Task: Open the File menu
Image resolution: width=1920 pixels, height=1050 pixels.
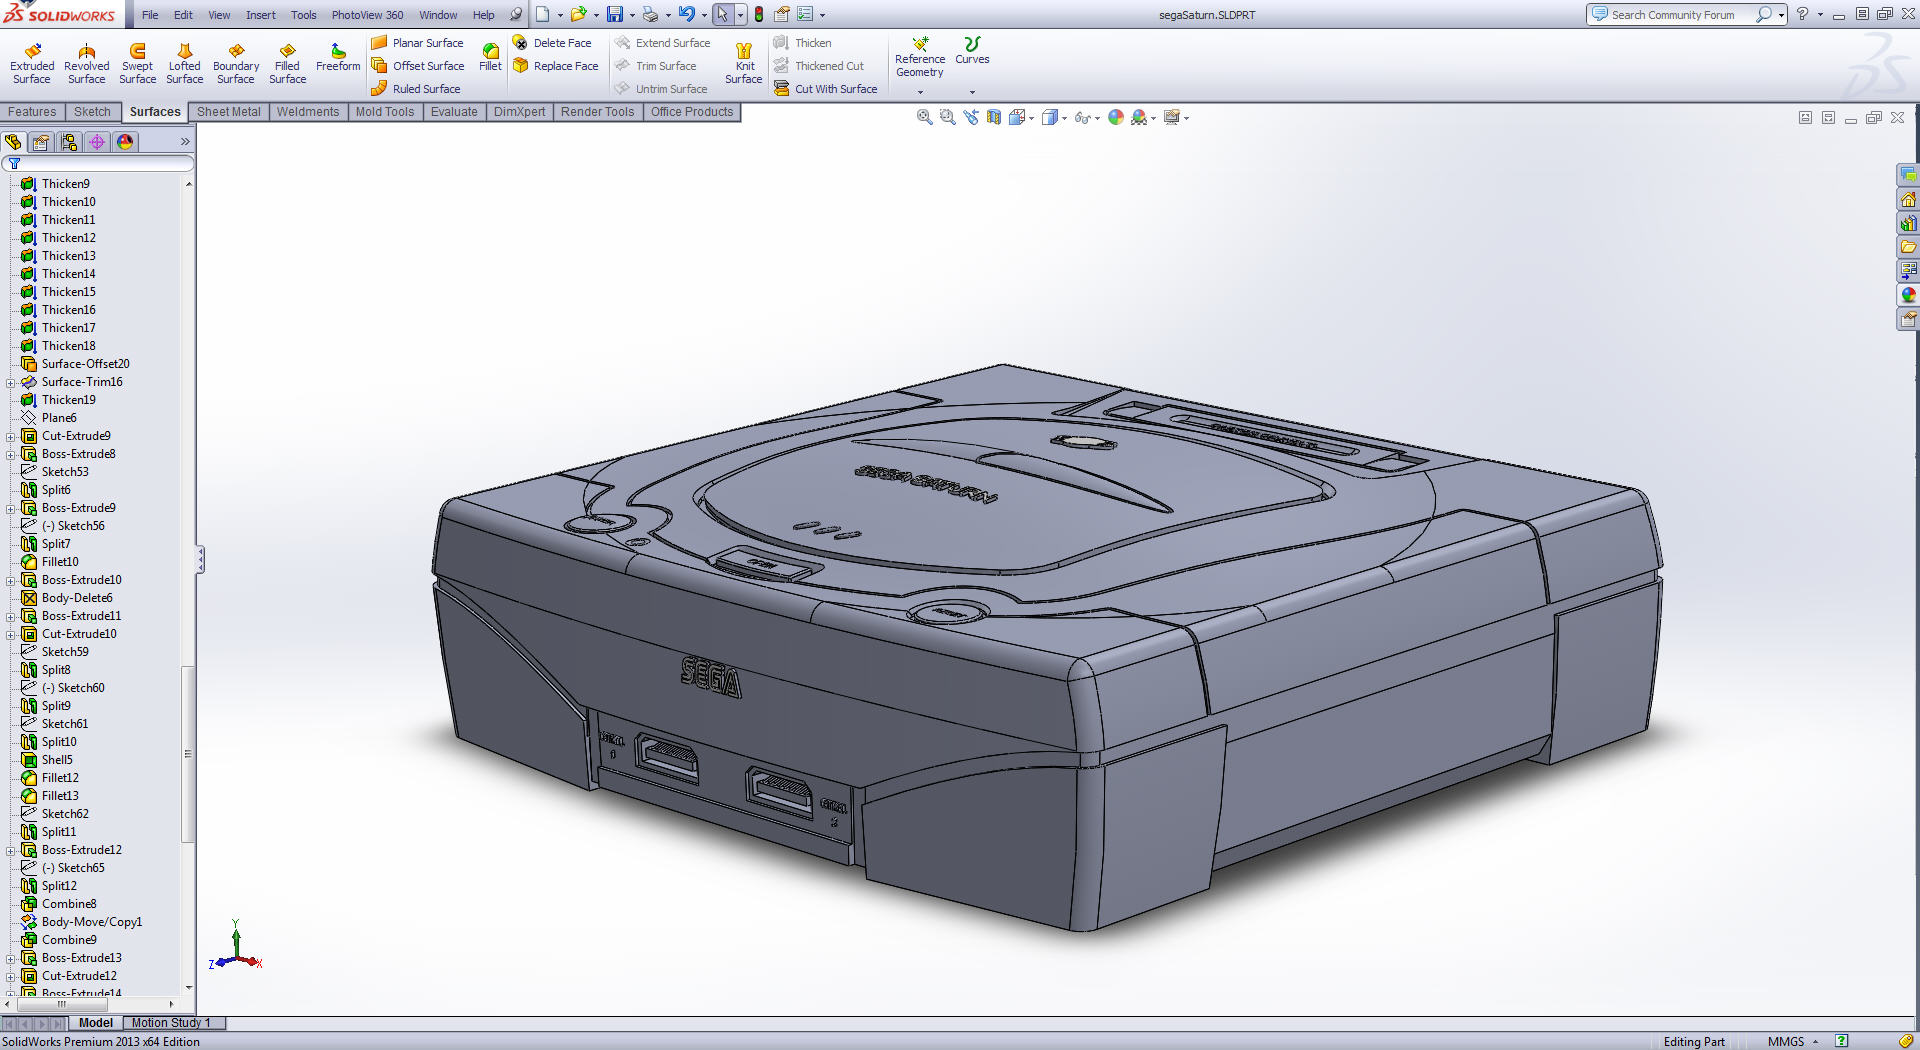Action: (150, 15)
